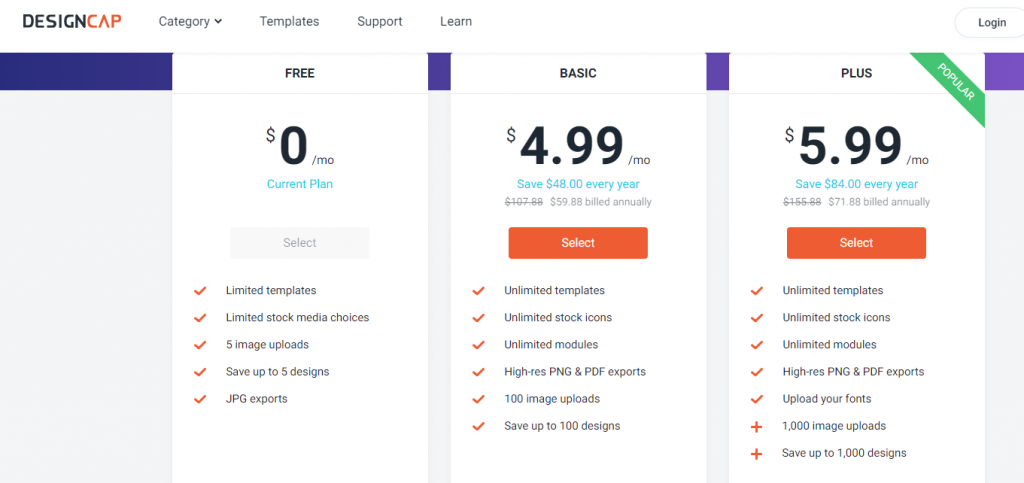Image resolution: width=1024 pixels, height=483 pixels.
Task: Click the DesignCap logo
Action: 72,21
